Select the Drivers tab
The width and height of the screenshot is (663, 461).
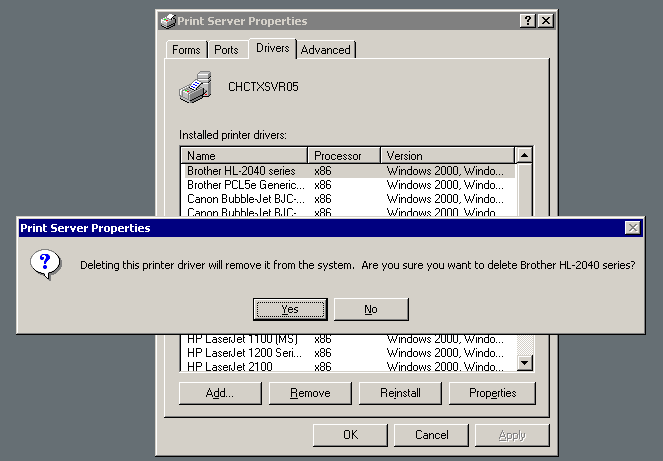[x=273, y=48]
